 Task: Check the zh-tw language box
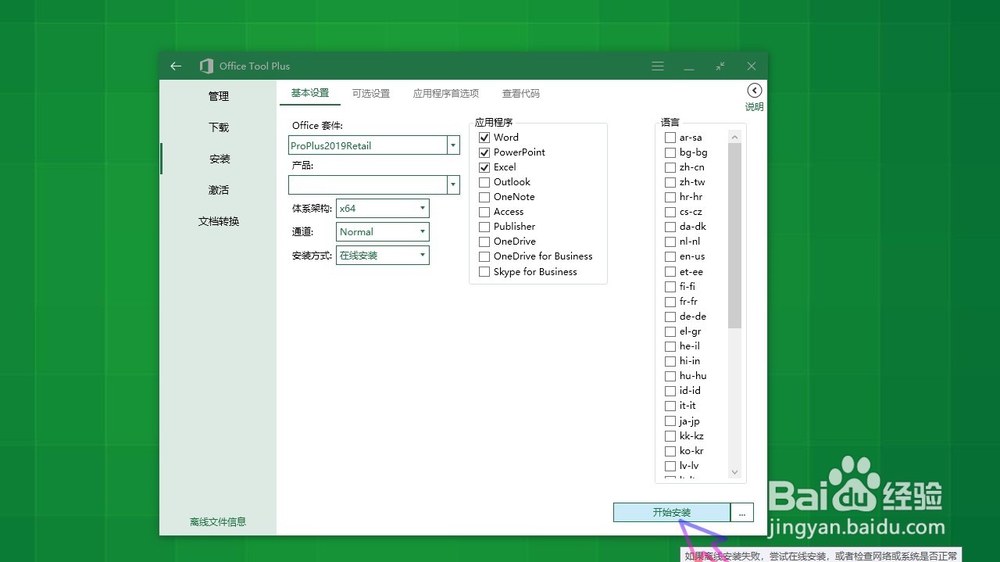(x=670, y=182)
